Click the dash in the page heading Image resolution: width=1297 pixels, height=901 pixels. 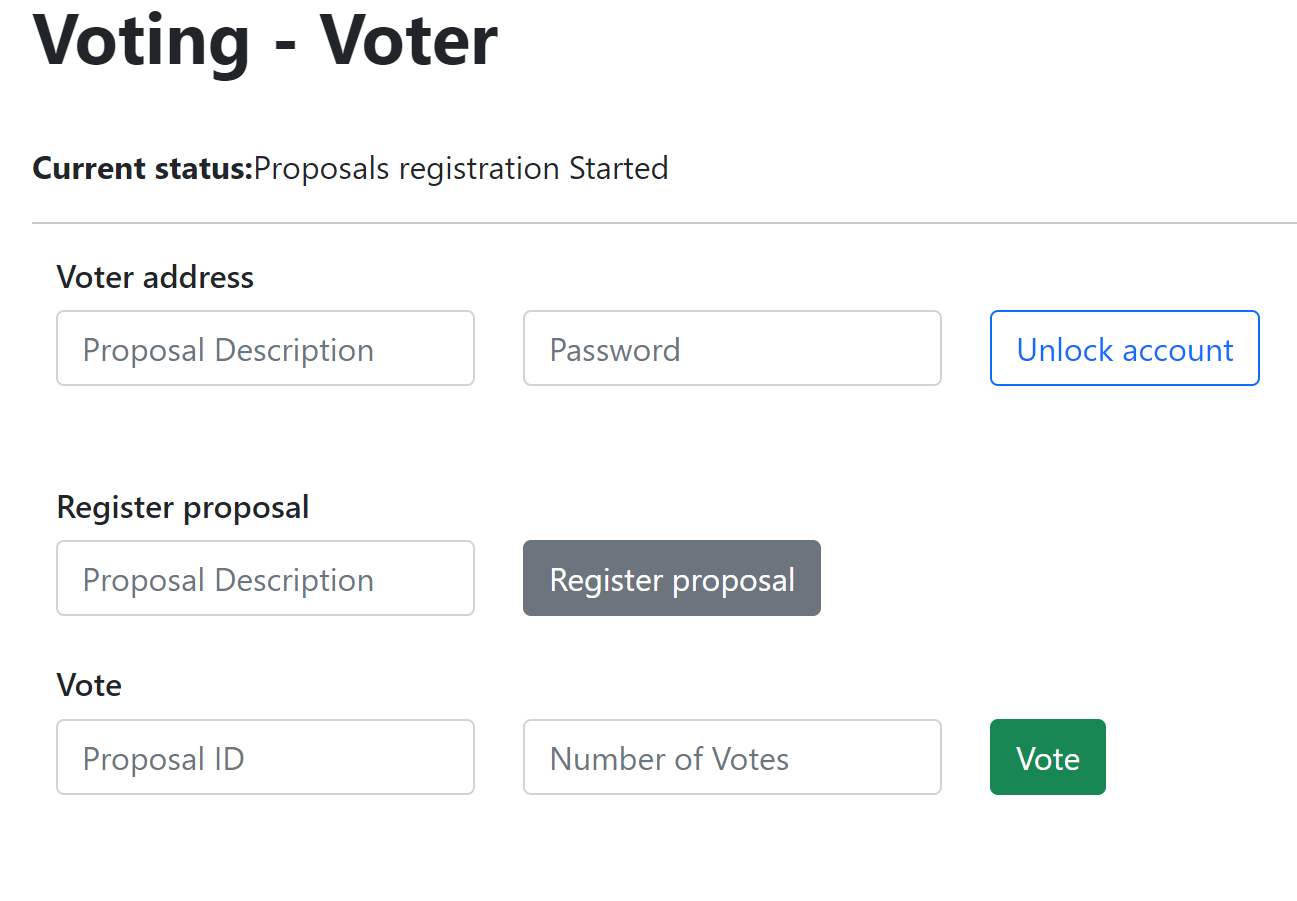[285, 45]
